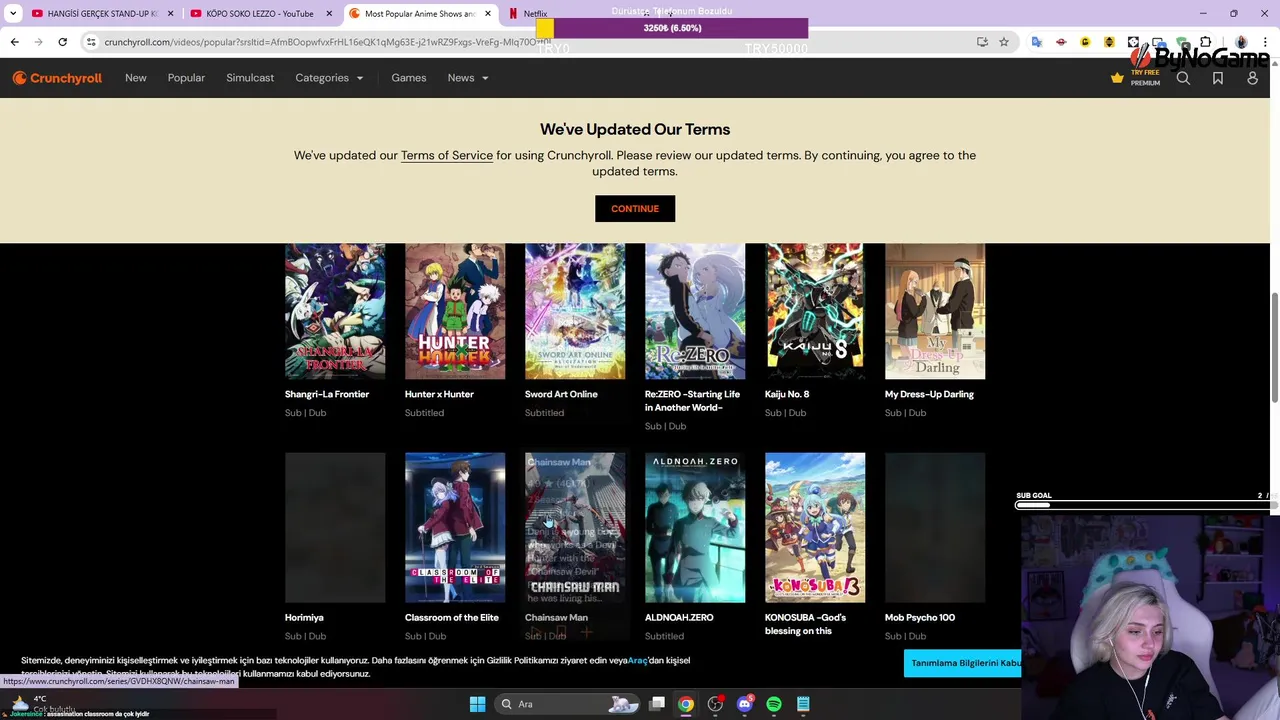Open Chainsaw Man card
Screen dimensions: 1280x720
[575, 545]
